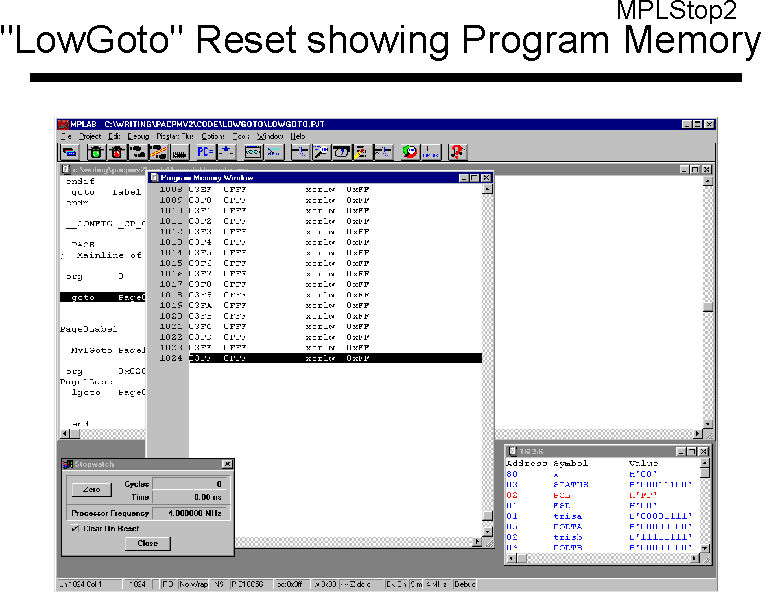Click the Time value field in Stopwatch
The height and width of the screenshot is (593, 763).
pos(189,497)
